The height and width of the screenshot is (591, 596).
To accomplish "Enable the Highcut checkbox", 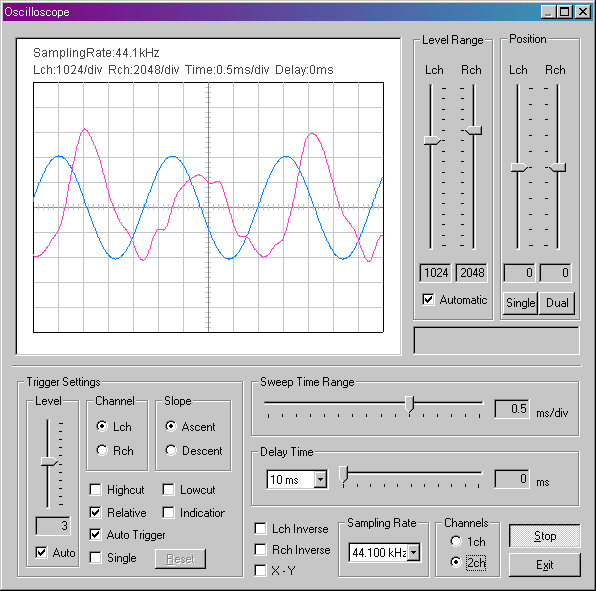I will pos(95,490).
